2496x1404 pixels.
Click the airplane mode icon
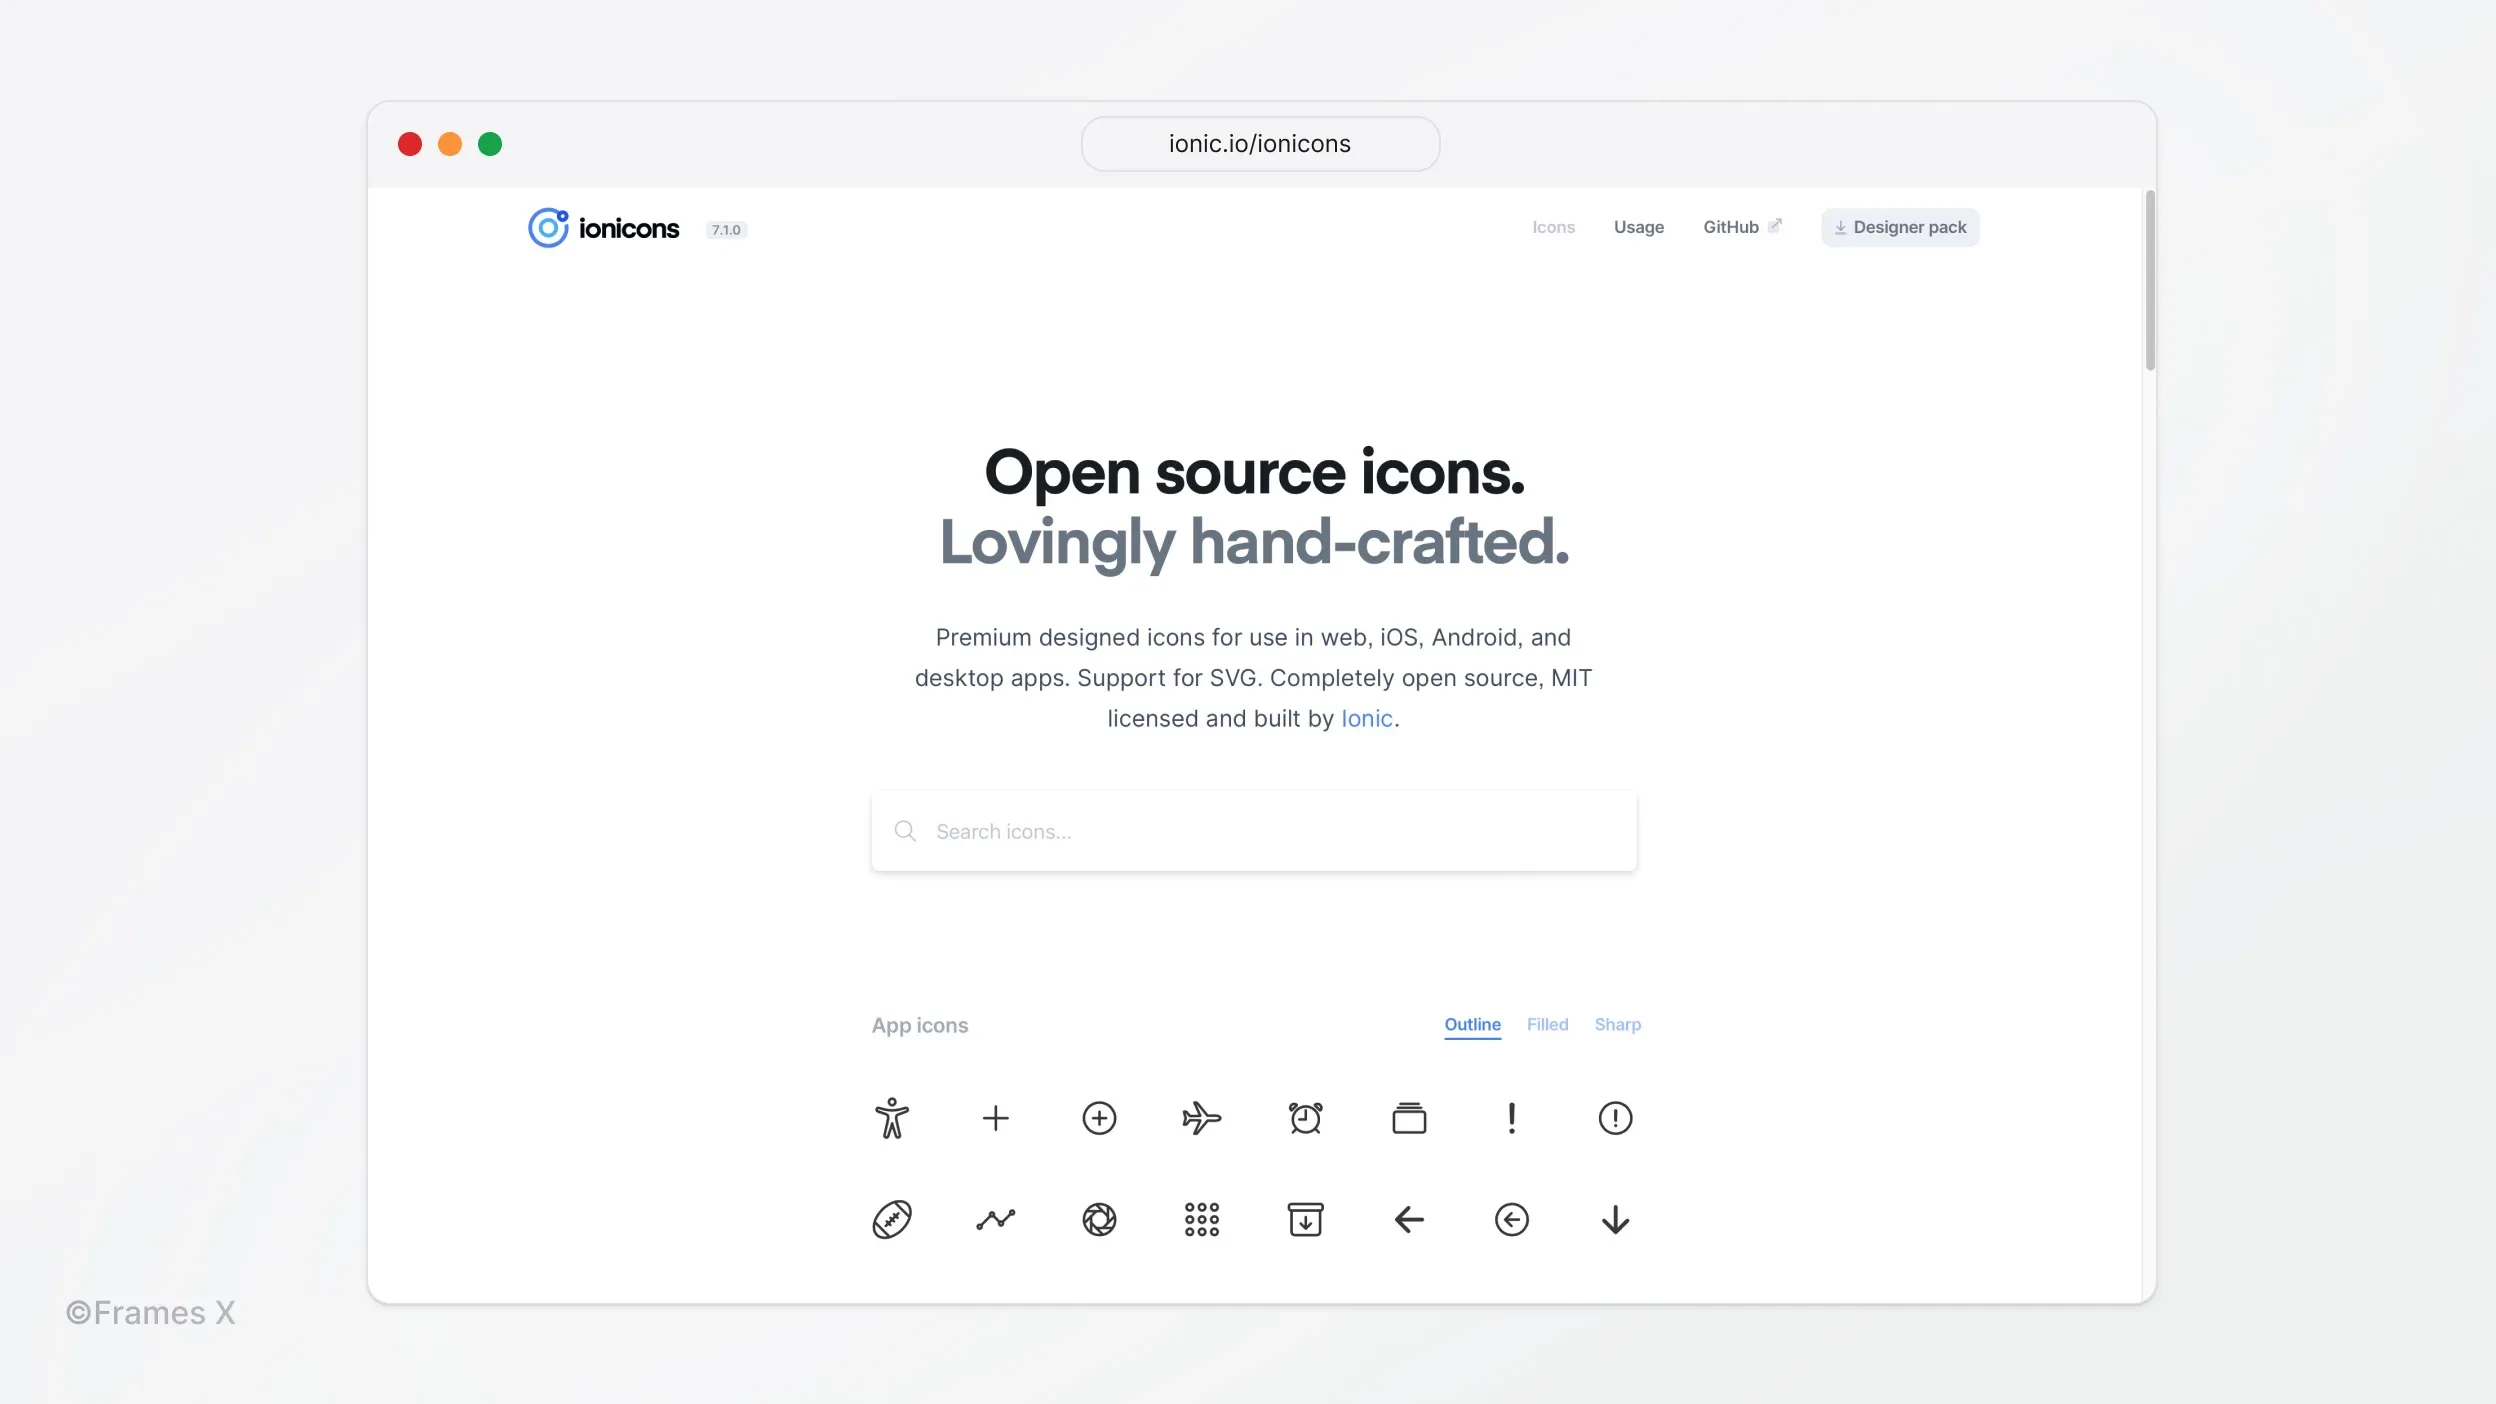click(x=1202, y=1118)
